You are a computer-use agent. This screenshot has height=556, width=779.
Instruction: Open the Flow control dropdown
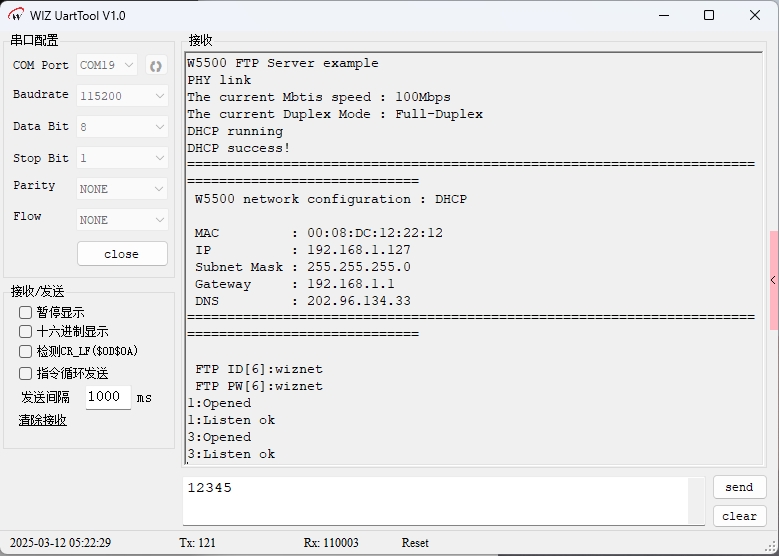[122, 220]
